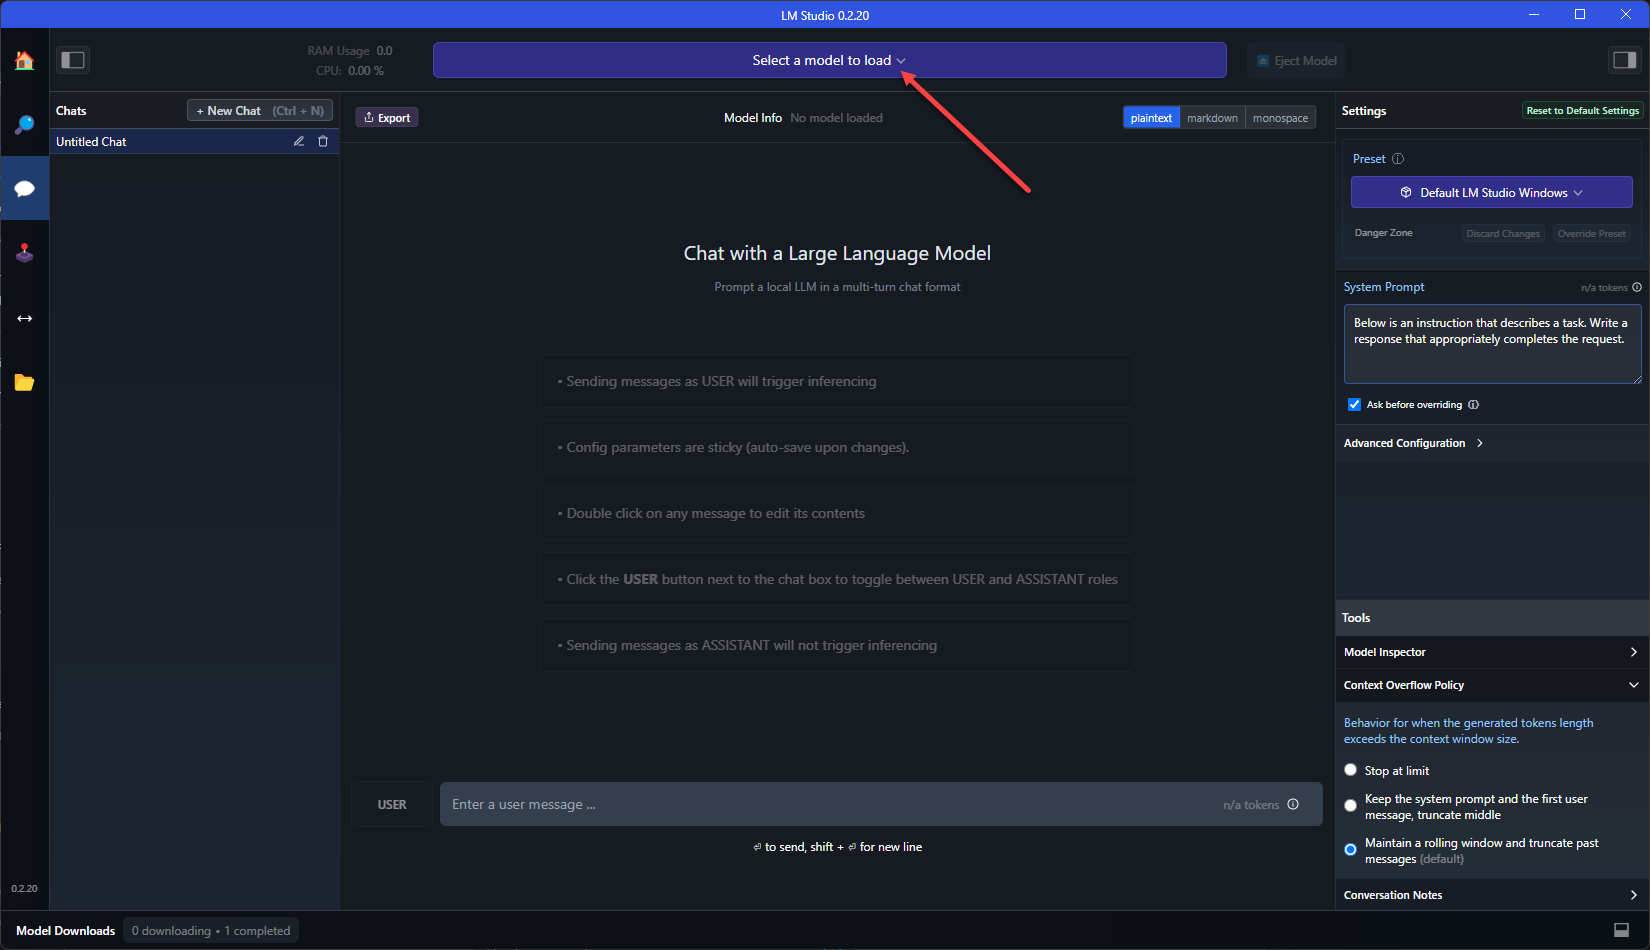
Task: Open the Default LM Studio Windows preset dropdown
Action: [x=1491, y=192]
